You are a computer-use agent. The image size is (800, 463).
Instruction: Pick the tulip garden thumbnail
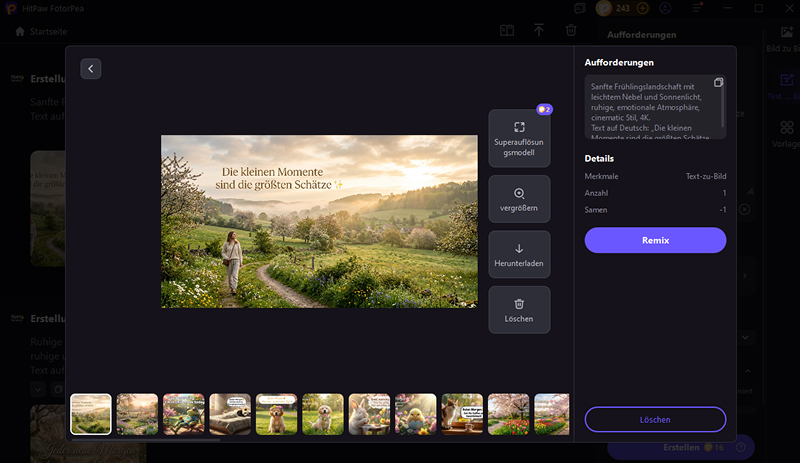pos(509,413)
